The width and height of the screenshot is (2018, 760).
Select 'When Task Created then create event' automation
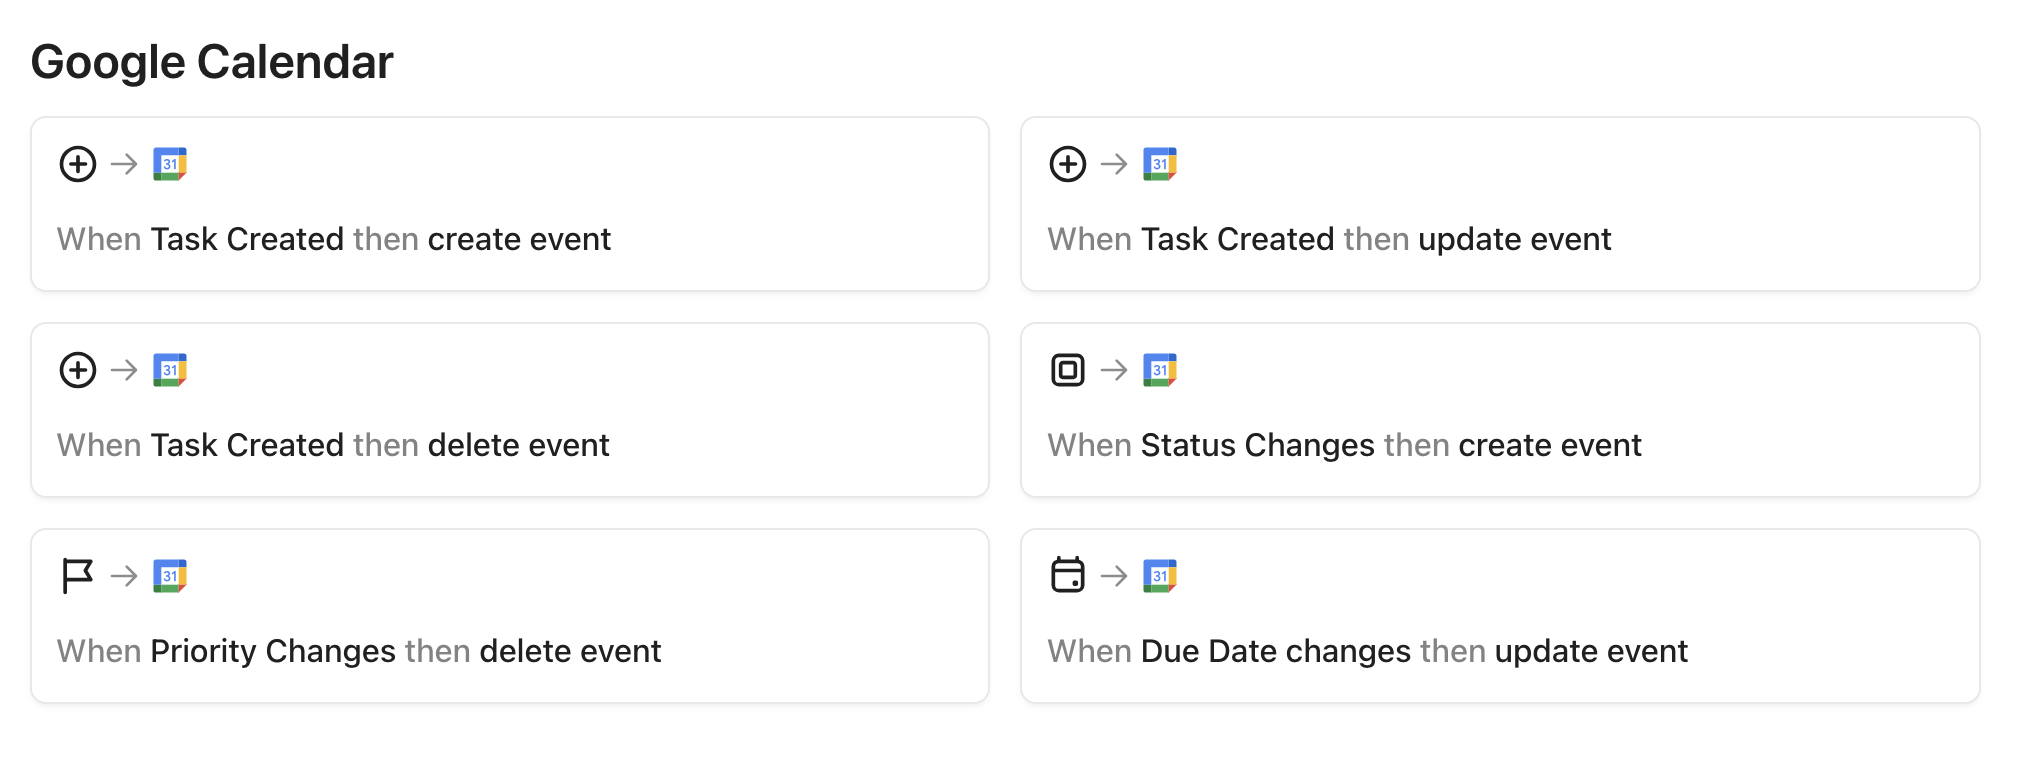coord(334,240)
